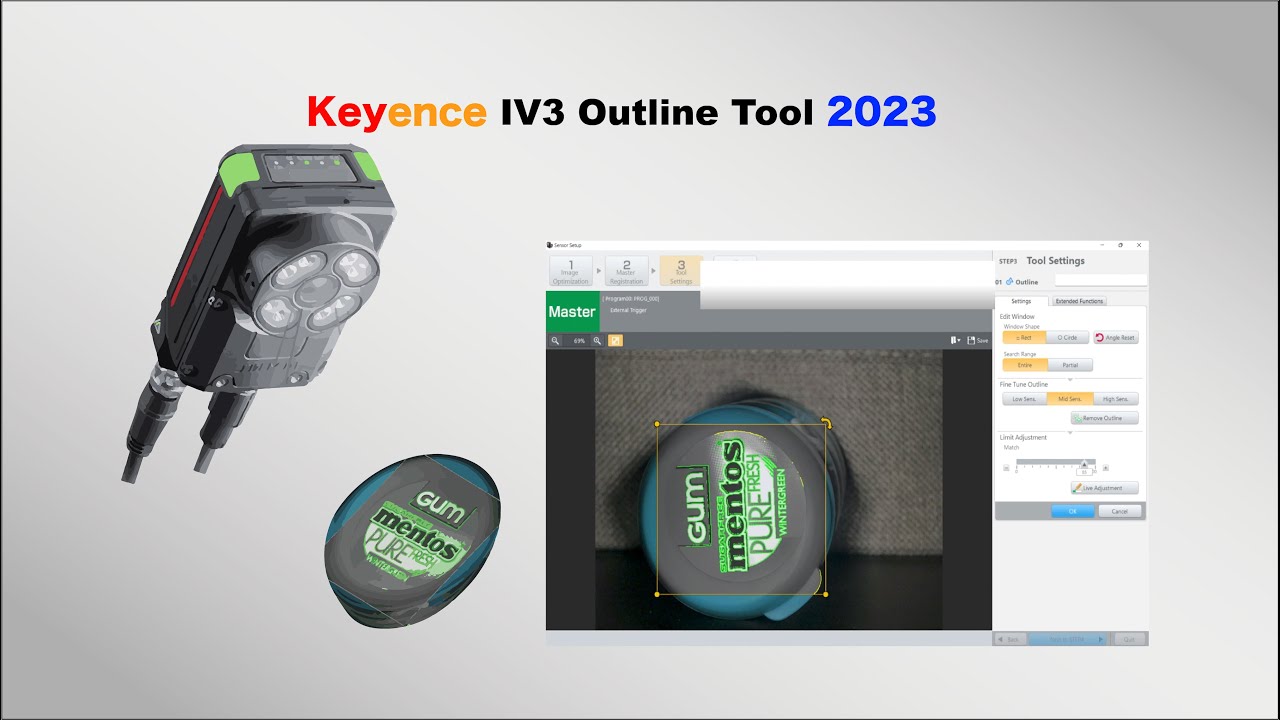The width and height of the screenshot is (1280, 720).
Task: Select step 1 Image Optimization
Action: pyautogui.click(x=571, y=272)
